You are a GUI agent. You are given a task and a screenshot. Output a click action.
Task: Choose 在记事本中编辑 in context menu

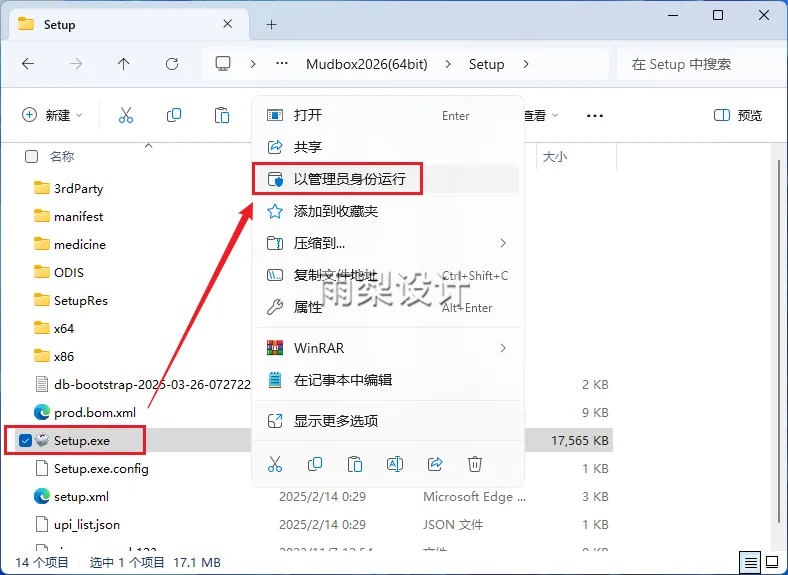pyautogui.click(x=387, y=380)
